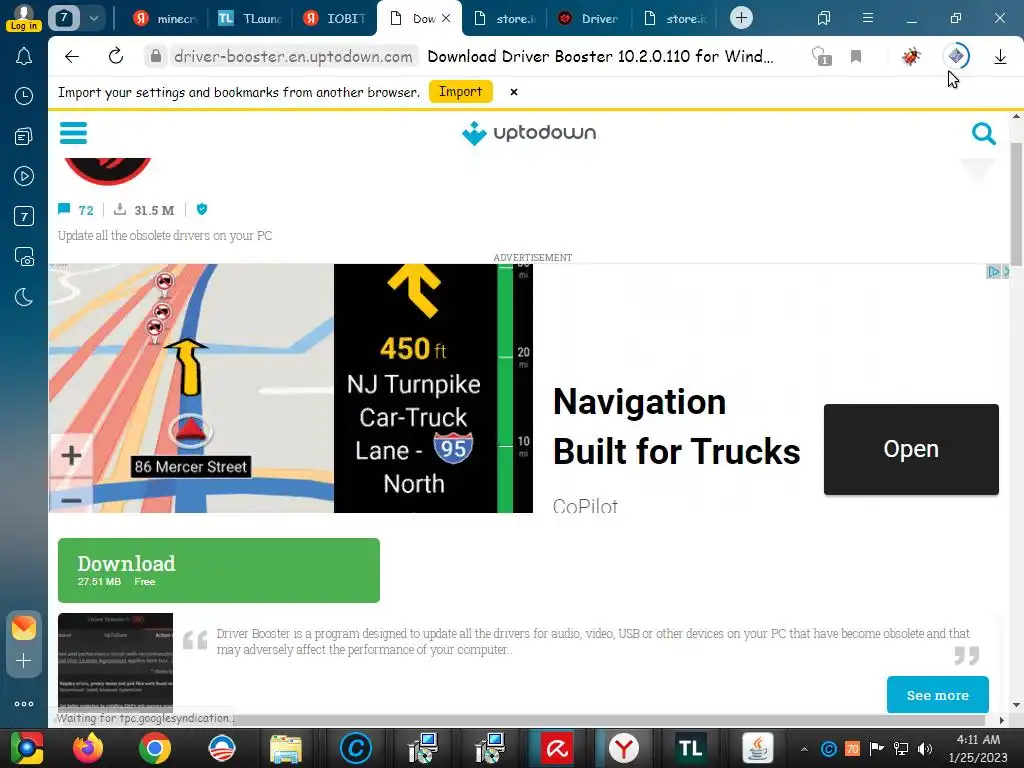
Task: Open the Yandex browser taskbar icon
Action: [624, 748]
